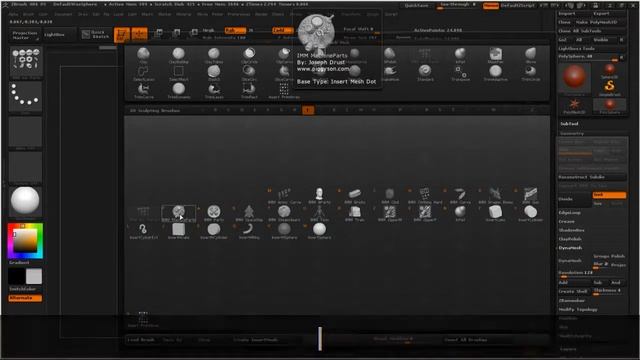Pick the SnakeHook brush
640x360 pixels.
click(x=390, y=73)
